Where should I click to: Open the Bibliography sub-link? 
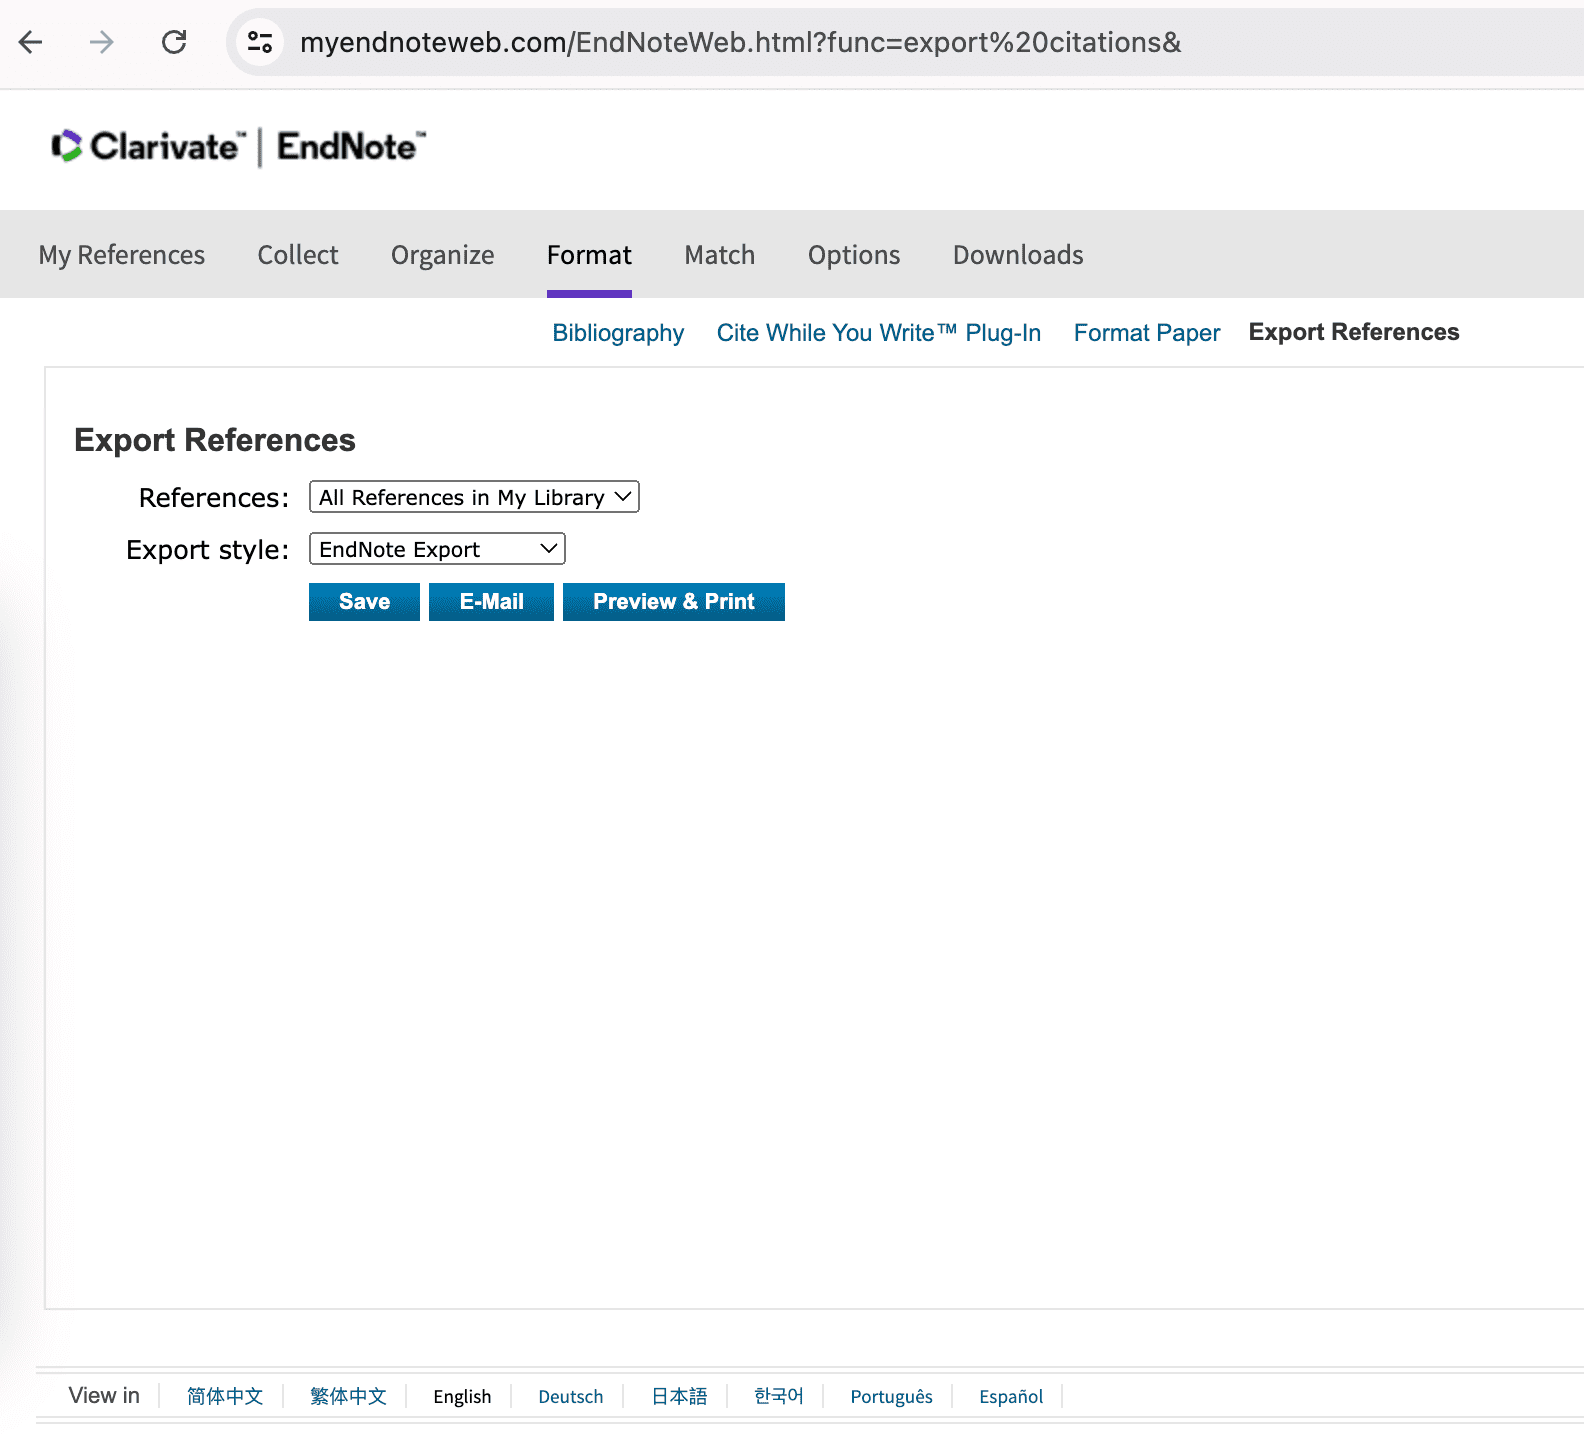618,333
